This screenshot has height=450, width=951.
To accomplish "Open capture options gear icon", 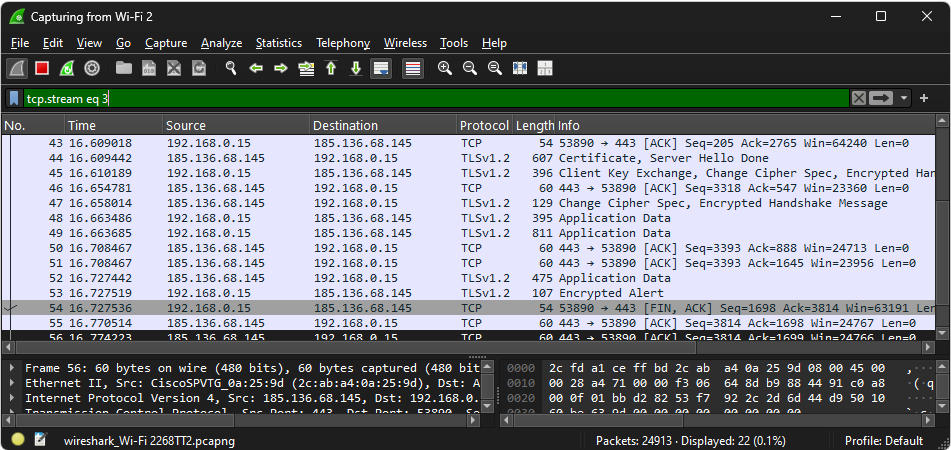I will [x=92, y=69].
